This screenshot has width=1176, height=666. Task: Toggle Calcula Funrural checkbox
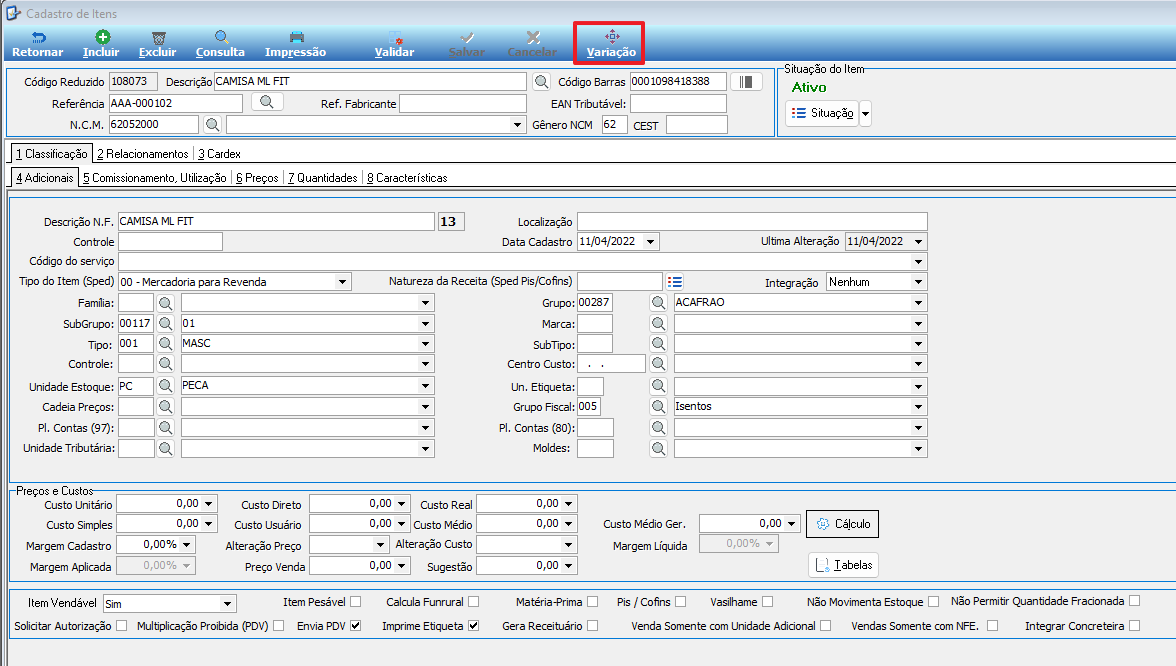(x=473, y=602)
